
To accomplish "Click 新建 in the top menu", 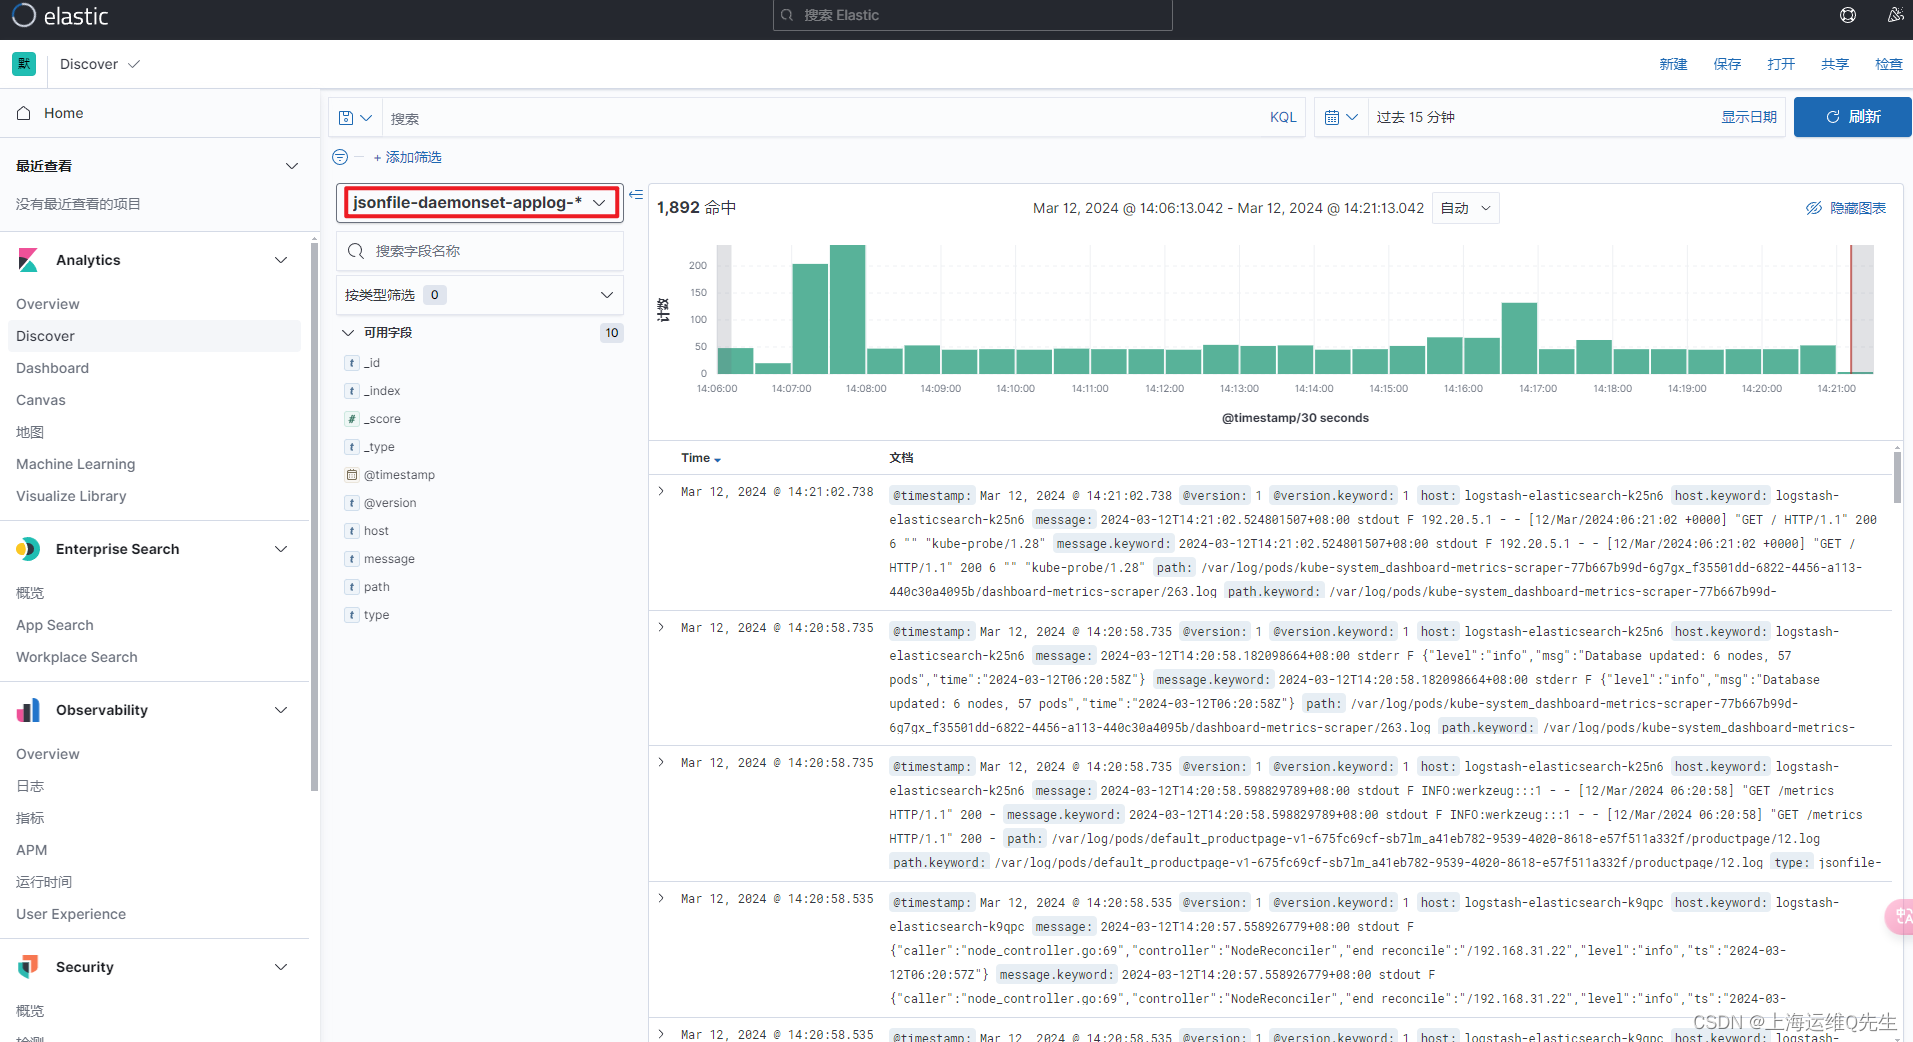I will 1673,64.
